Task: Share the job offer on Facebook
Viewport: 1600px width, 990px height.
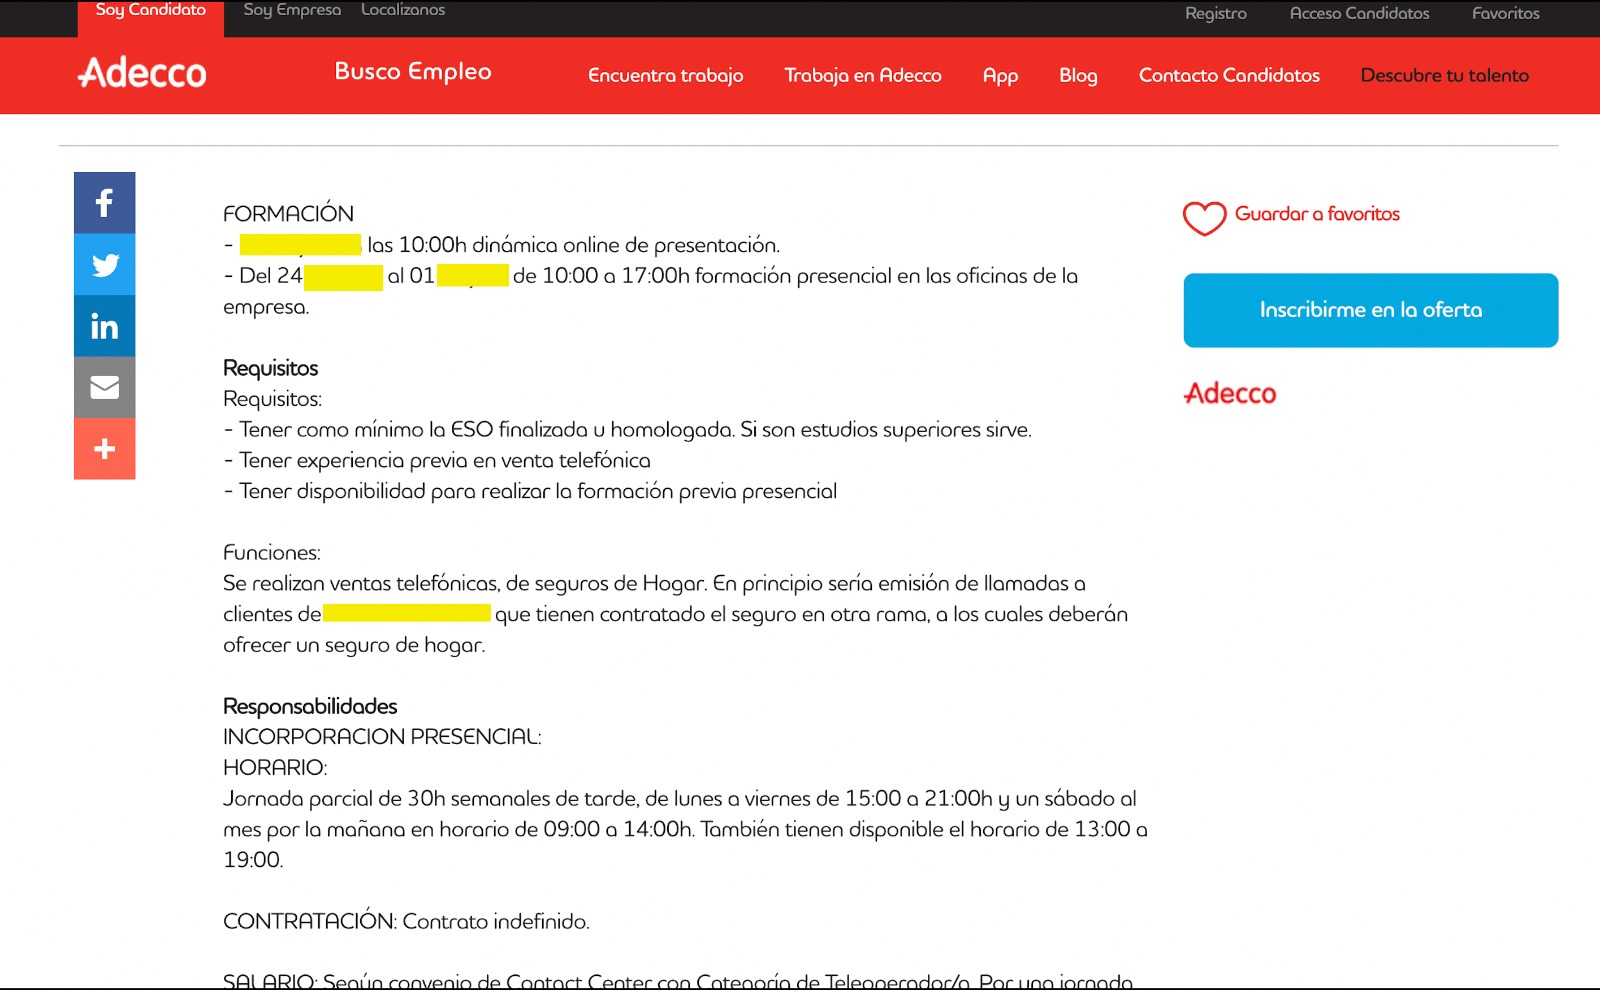Action: point(104,203)
